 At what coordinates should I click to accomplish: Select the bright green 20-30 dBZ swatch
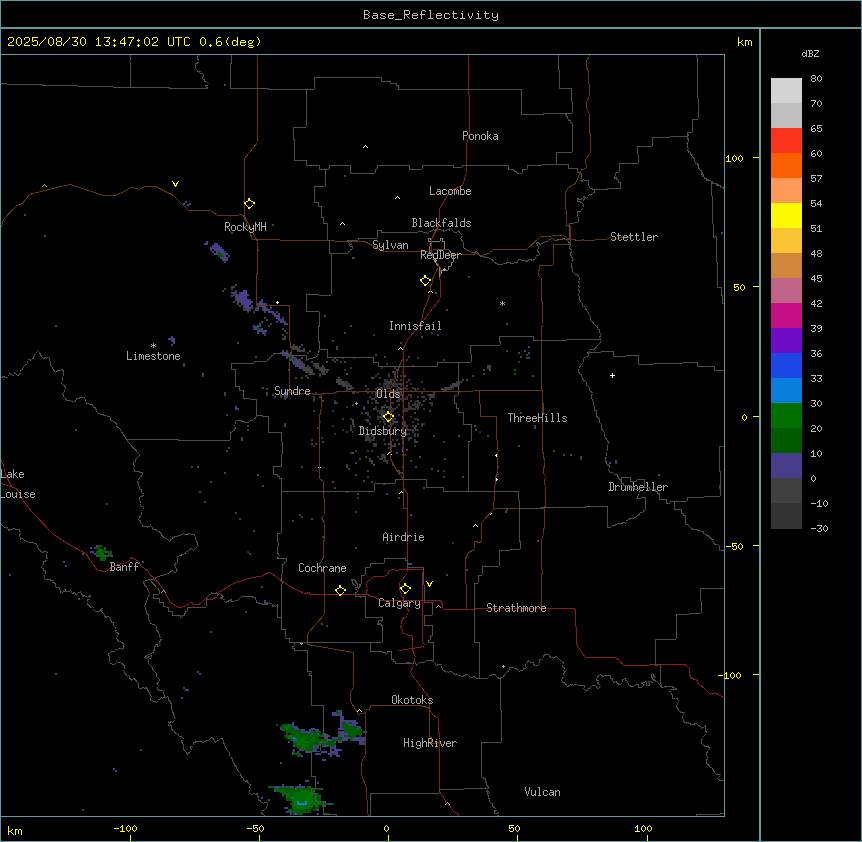click(786, 416)
